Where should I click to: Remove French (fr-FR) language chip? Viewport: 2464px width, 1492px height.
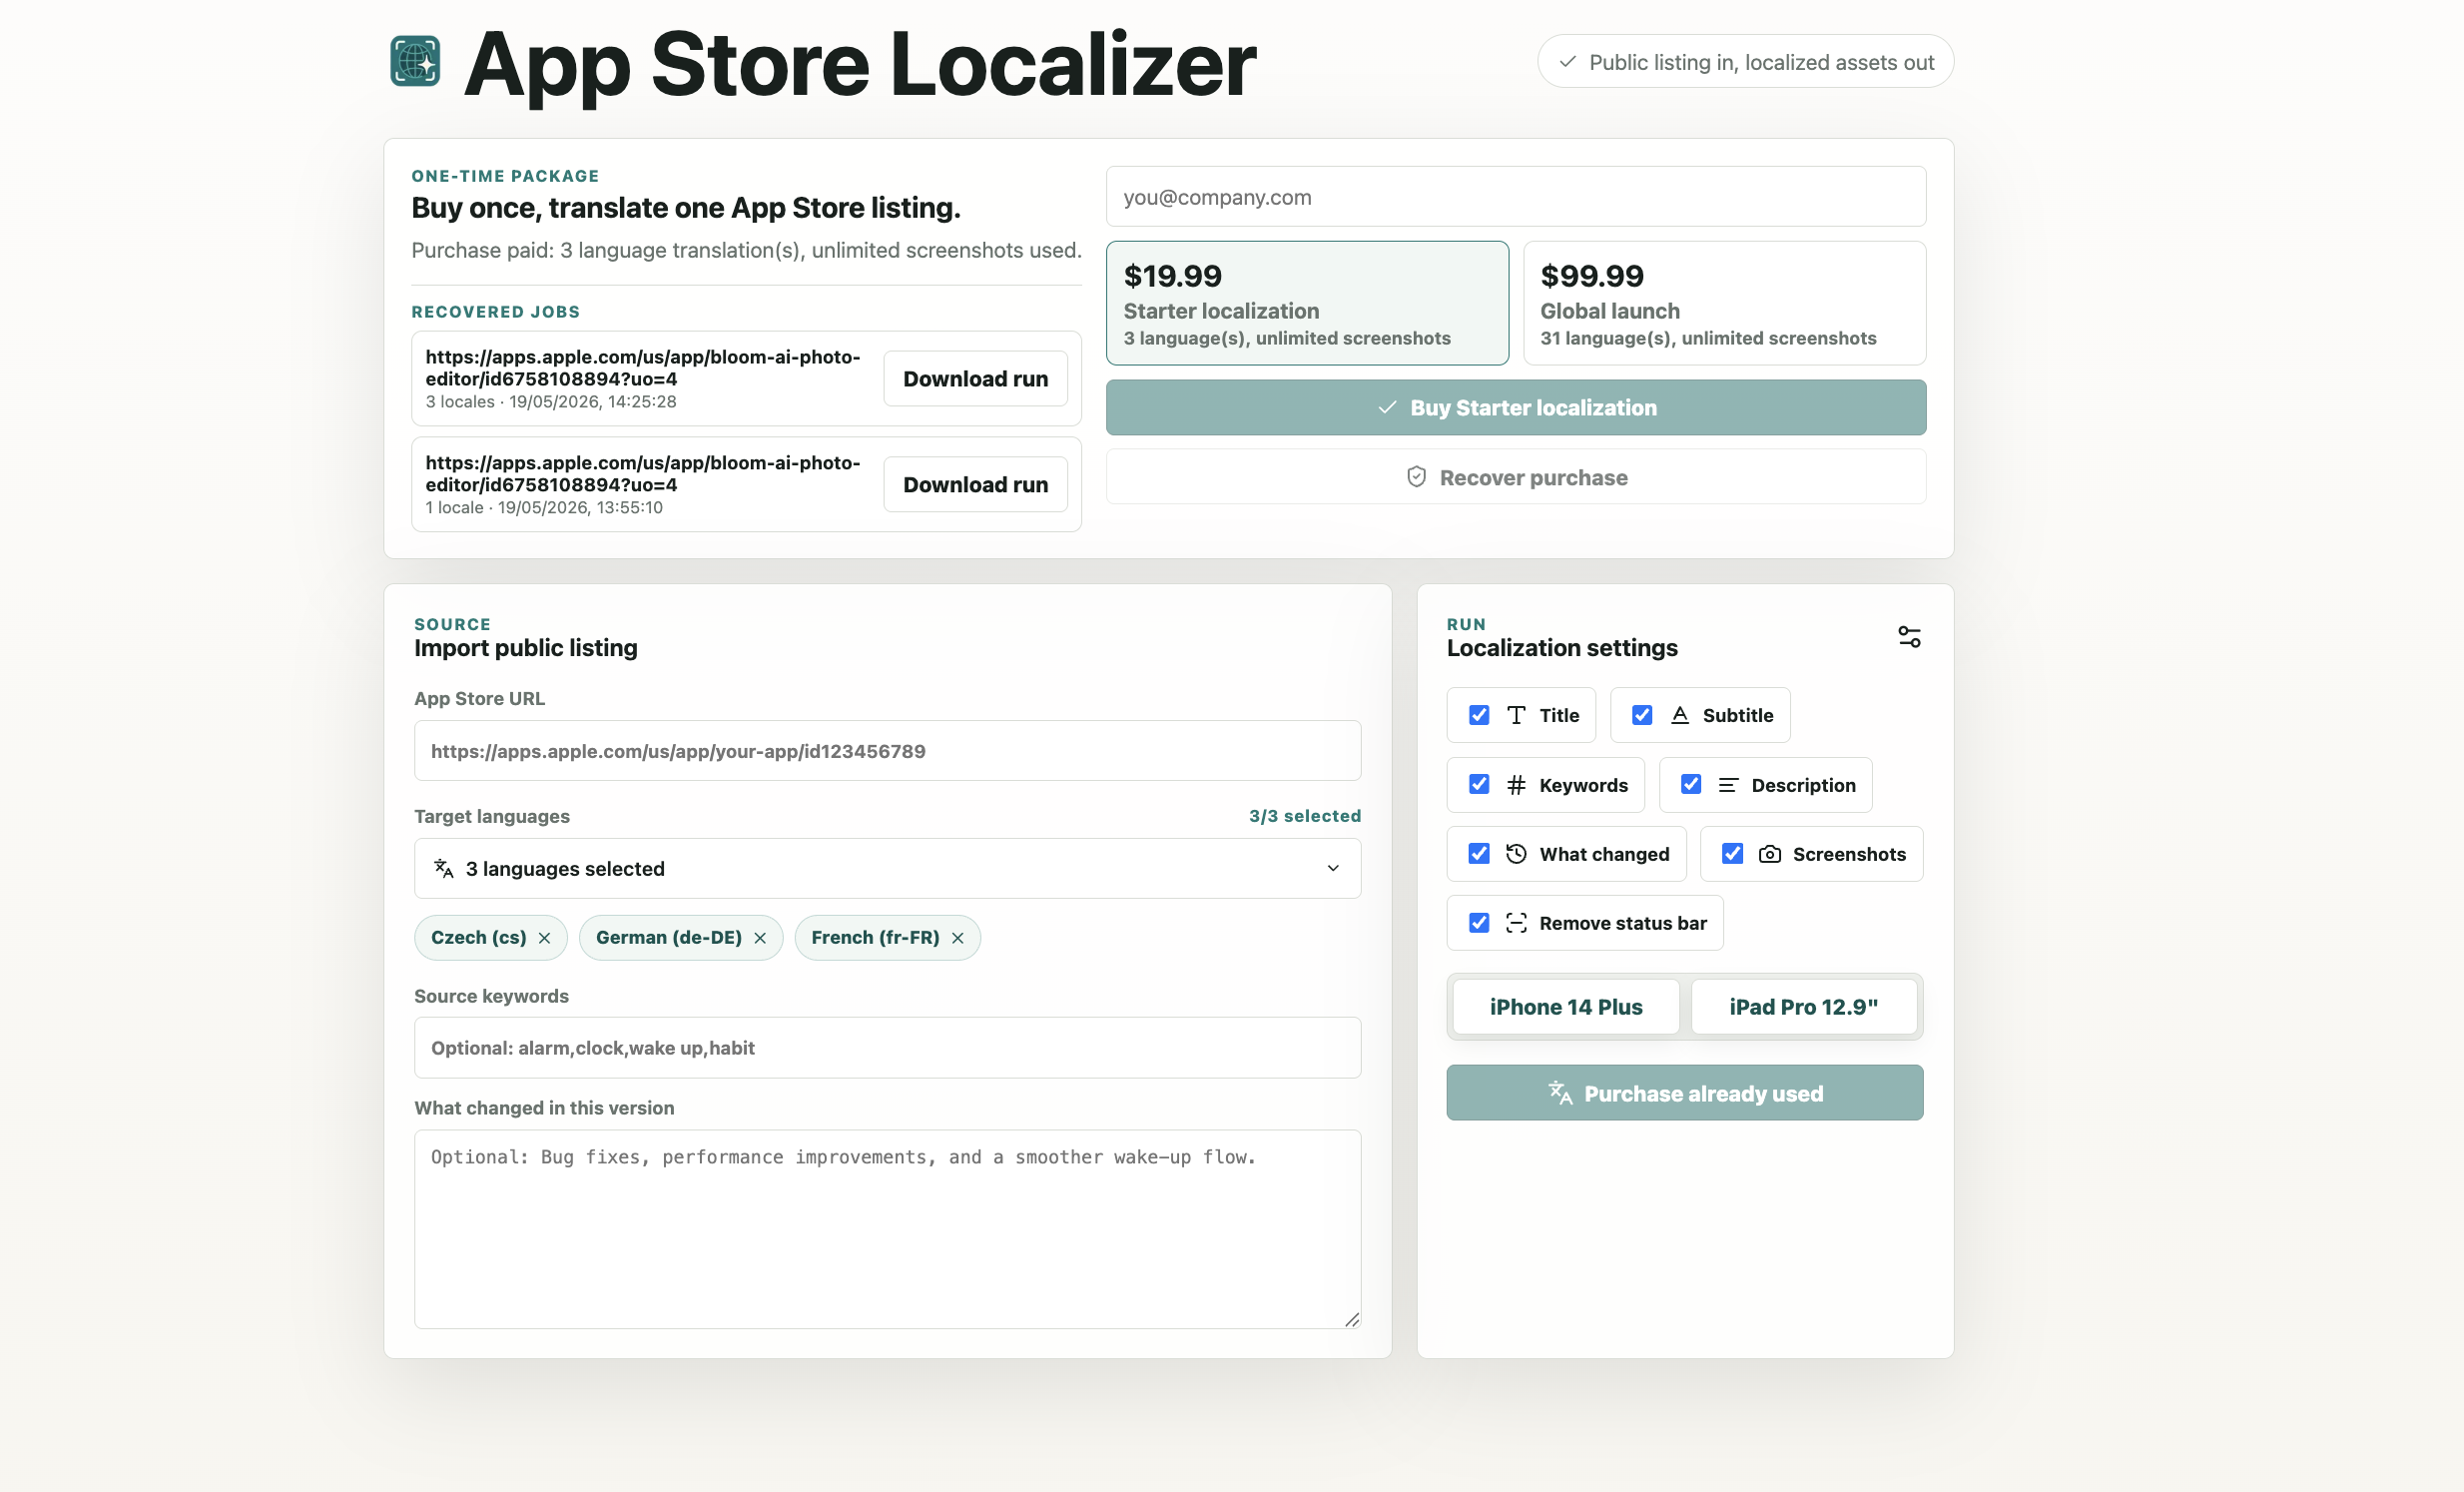[x=957, y=938]
